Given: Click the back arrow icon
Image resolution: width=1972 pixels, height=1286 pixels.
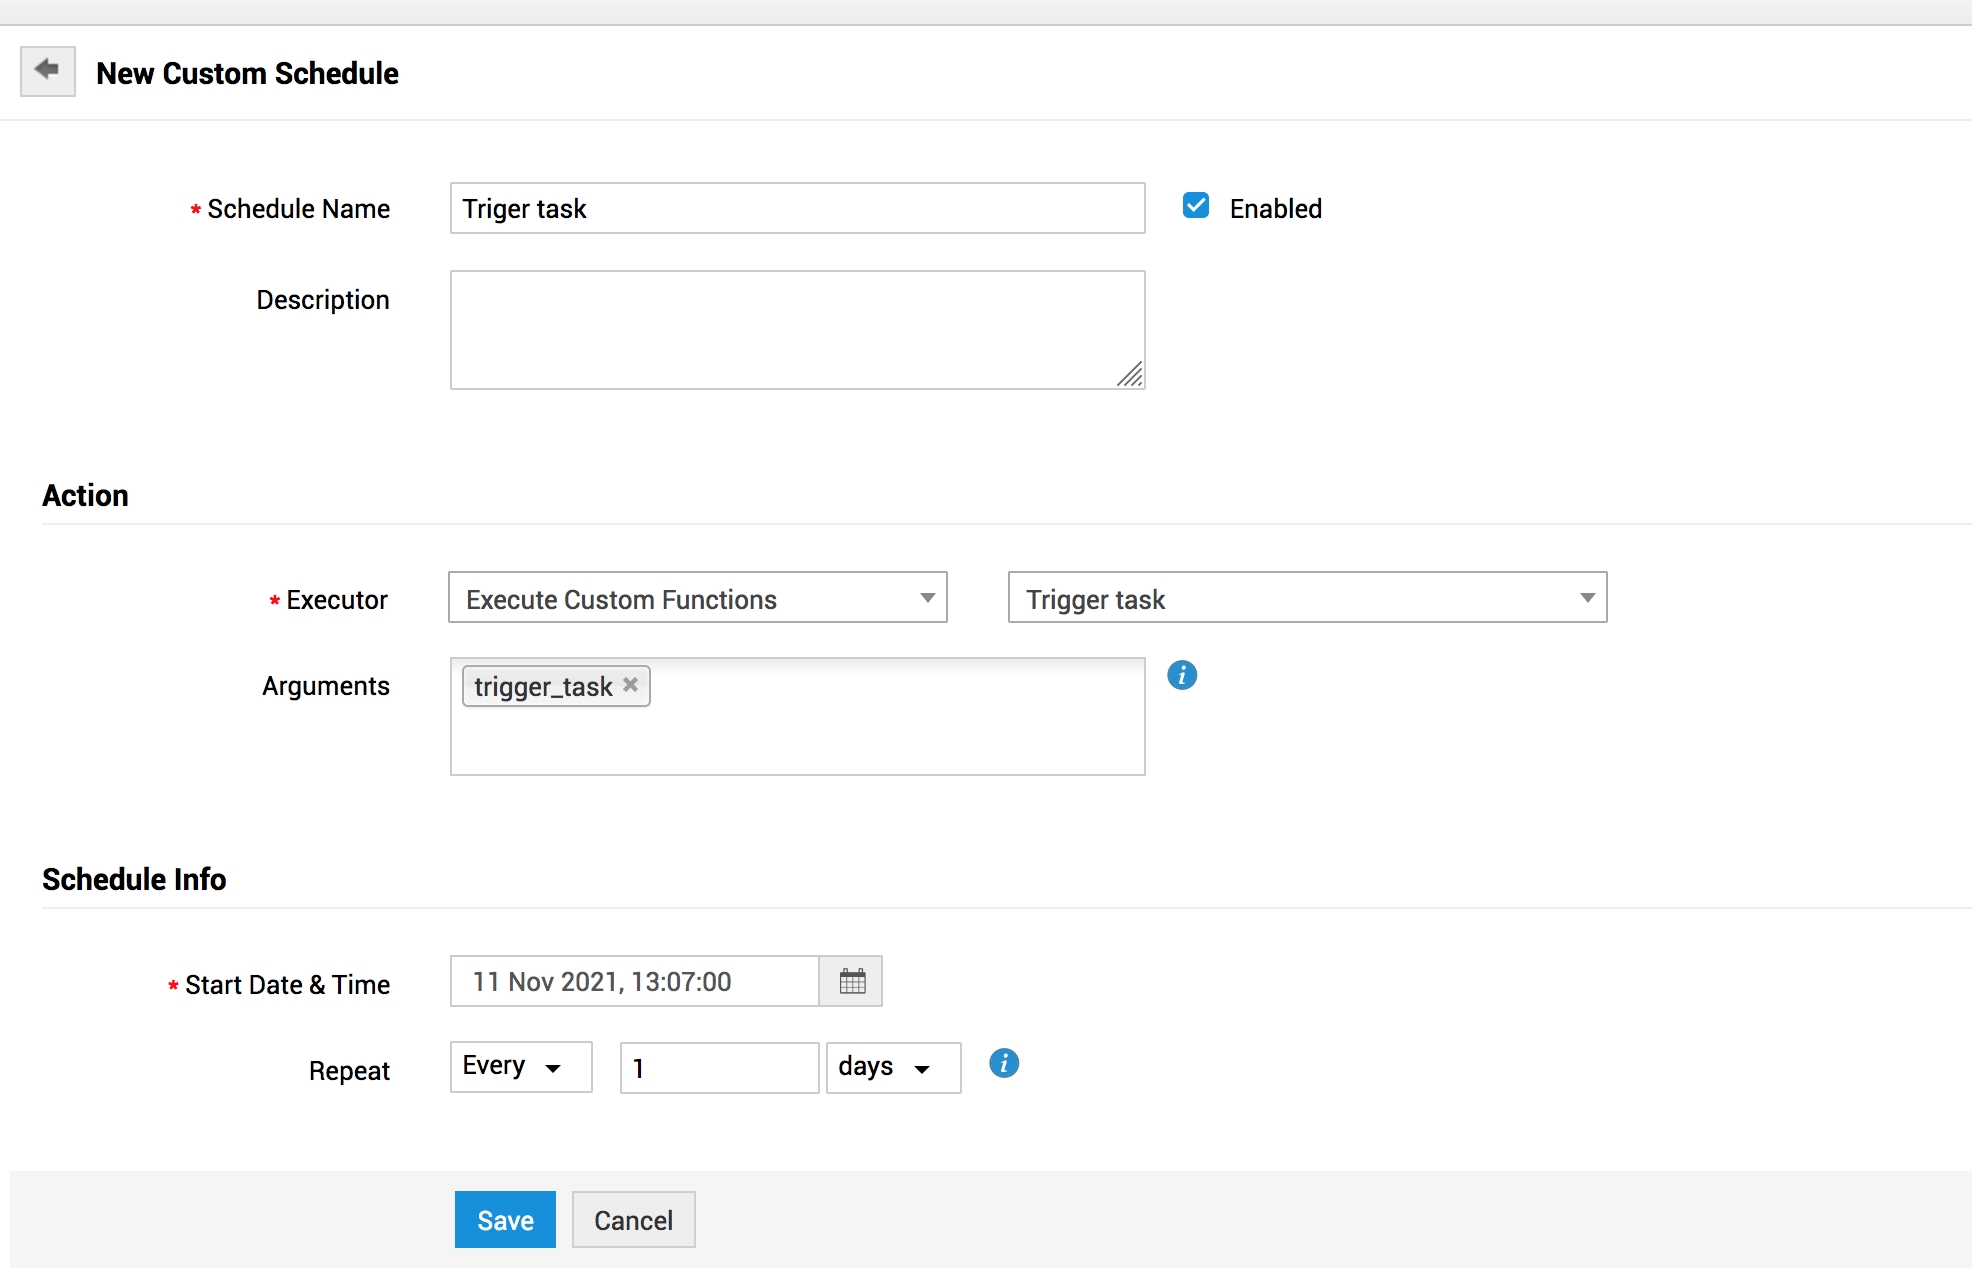Looking at the screenshot, I should 47,71.
